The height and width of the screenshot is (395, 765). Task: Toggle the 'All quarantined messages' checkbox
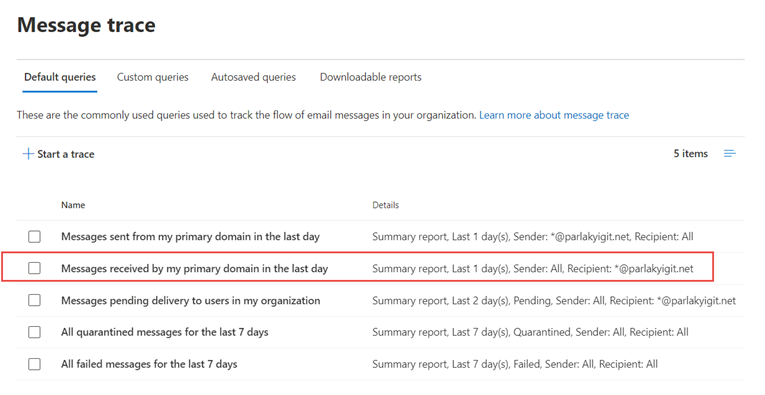pyautogui.click(x=34, y=332)
